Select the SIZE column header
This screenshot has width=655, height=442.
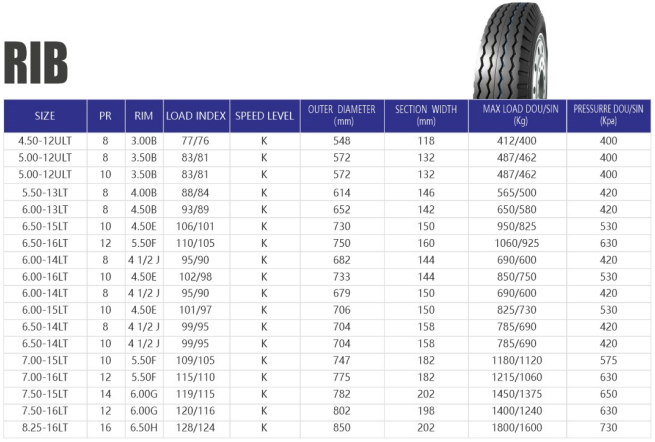pyautogui.click(x=45, y=116)
